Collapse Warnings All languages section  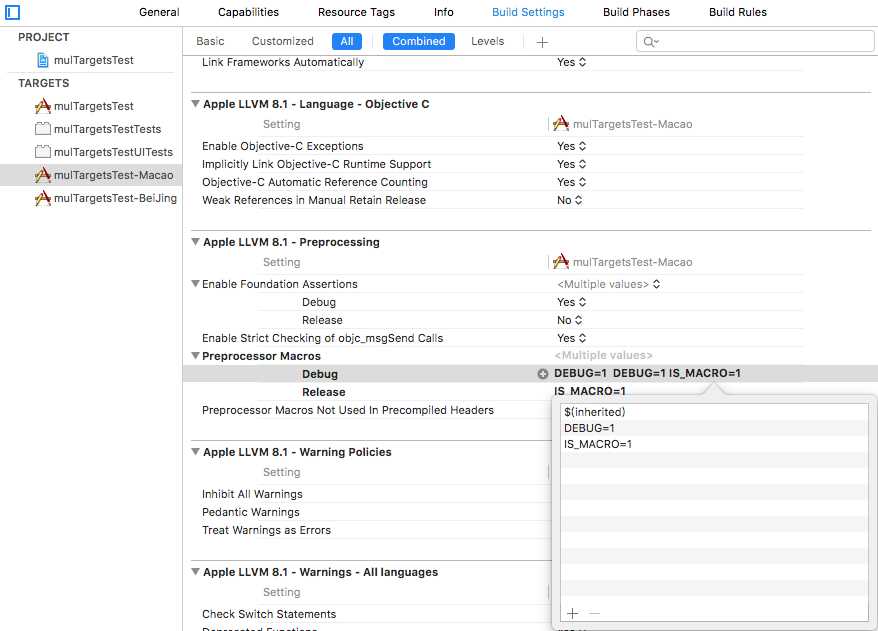point(195,572)
